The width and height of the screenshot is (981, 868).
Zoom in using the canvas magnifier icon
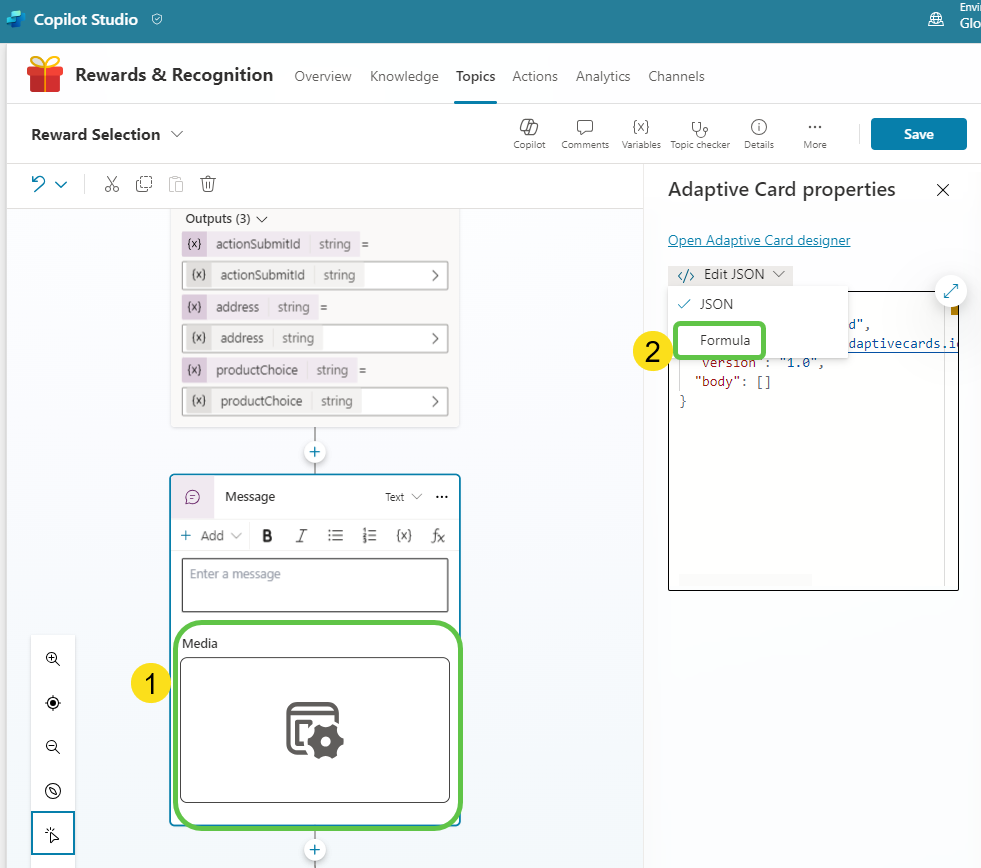pyautogui.click(x=52, y=659)
